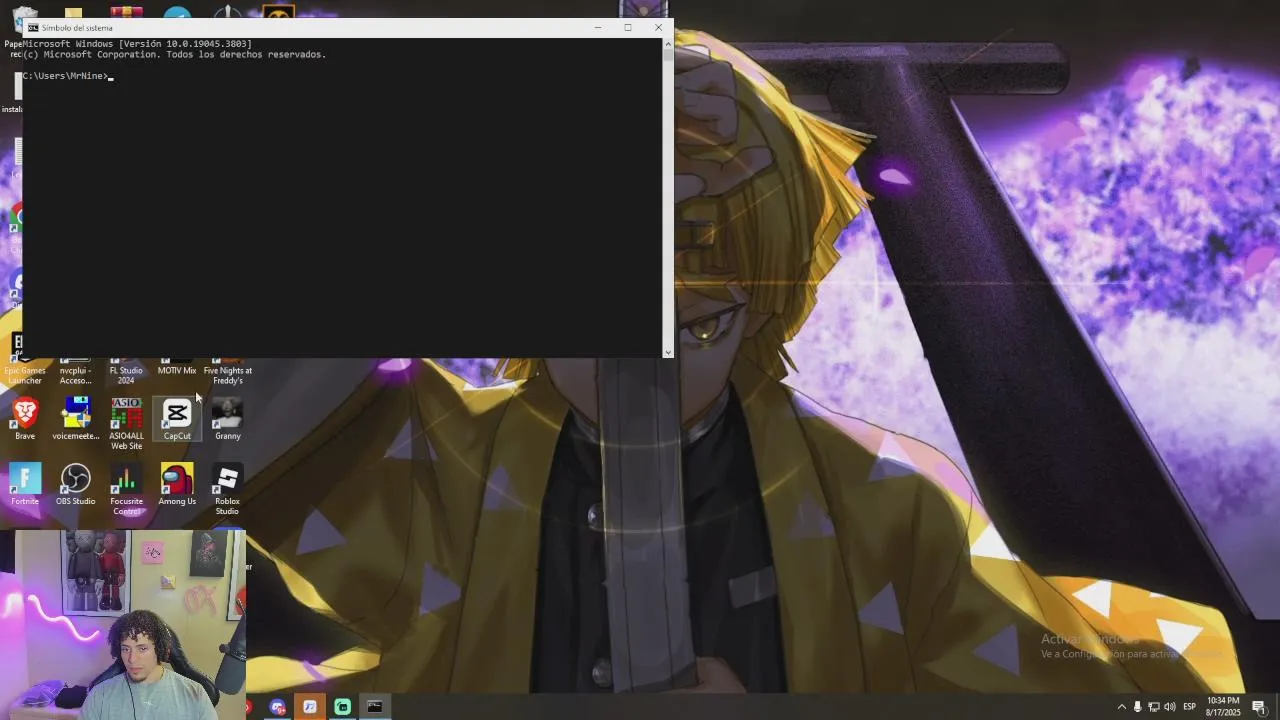
Task: Open the green app taskbar icon
Action: [342, 706]
